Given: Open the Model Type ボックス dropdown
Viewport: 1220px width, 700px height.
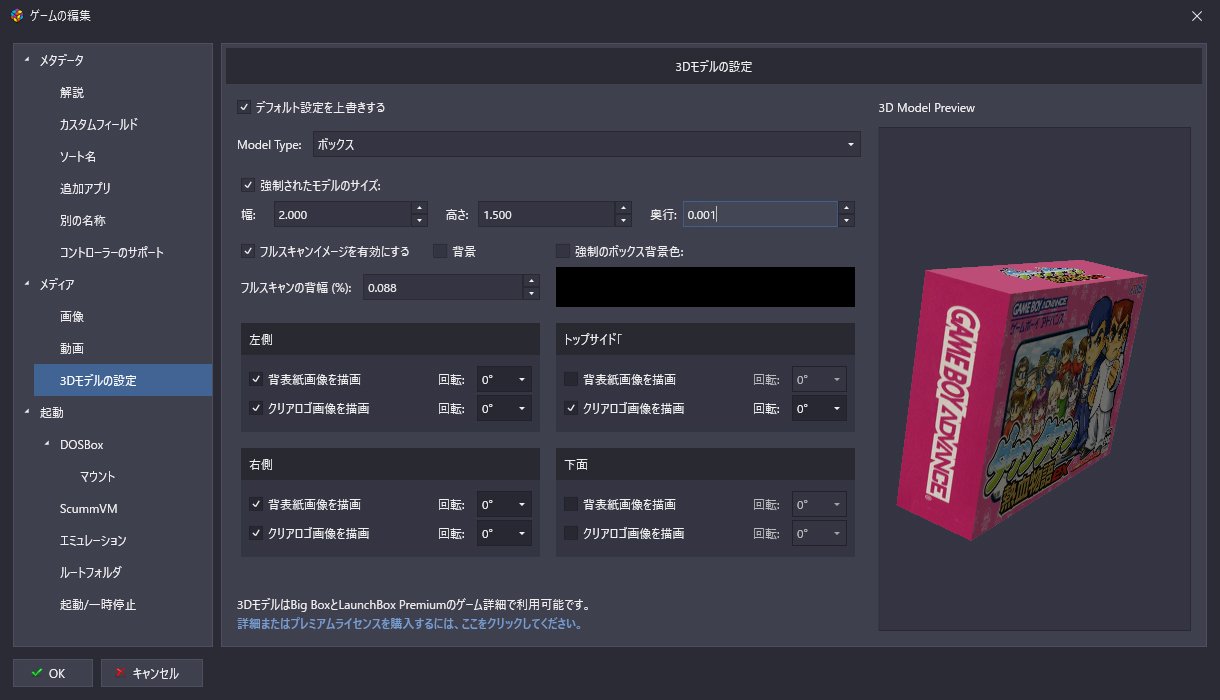Looking at the screenshot, I should [x=586, y=145].
